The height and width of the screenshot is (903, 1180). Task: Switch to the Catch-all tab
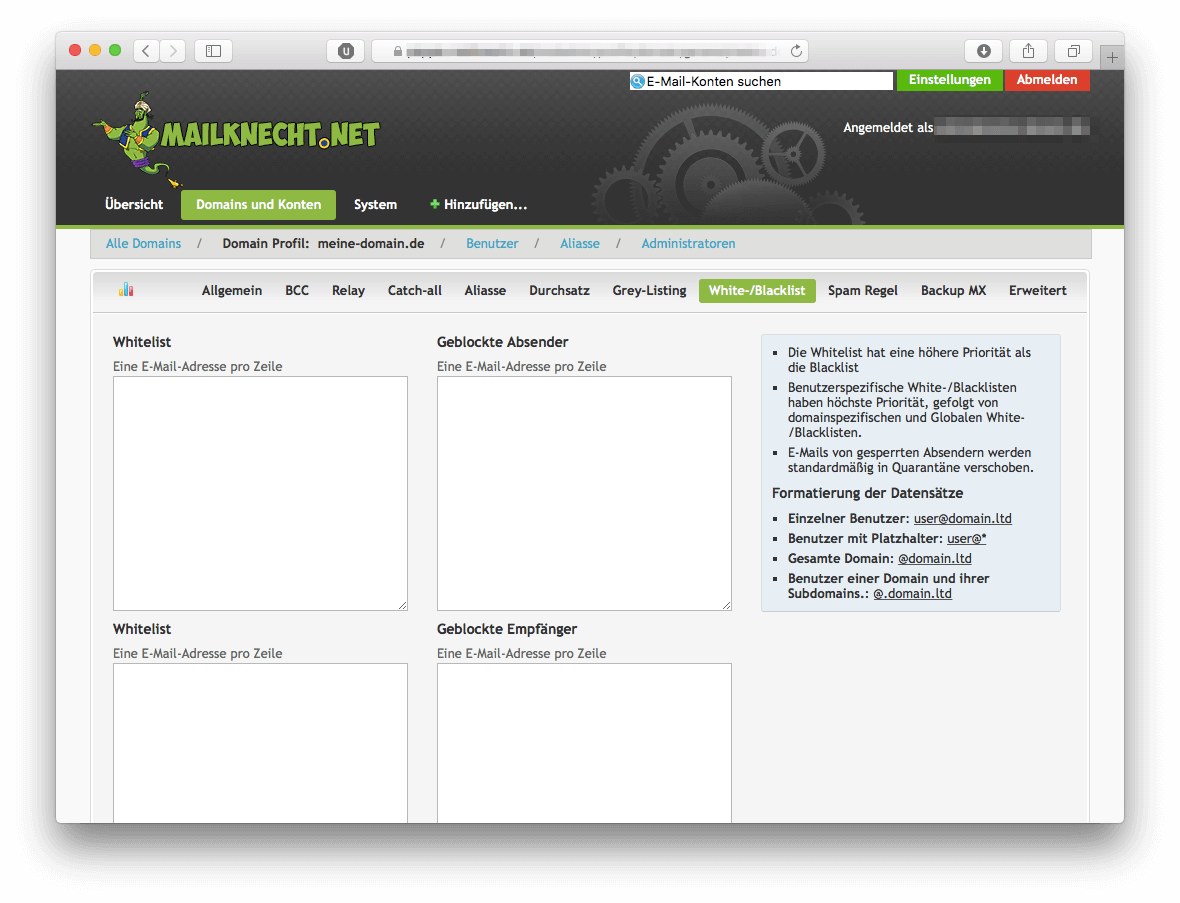tap(415, 290)
